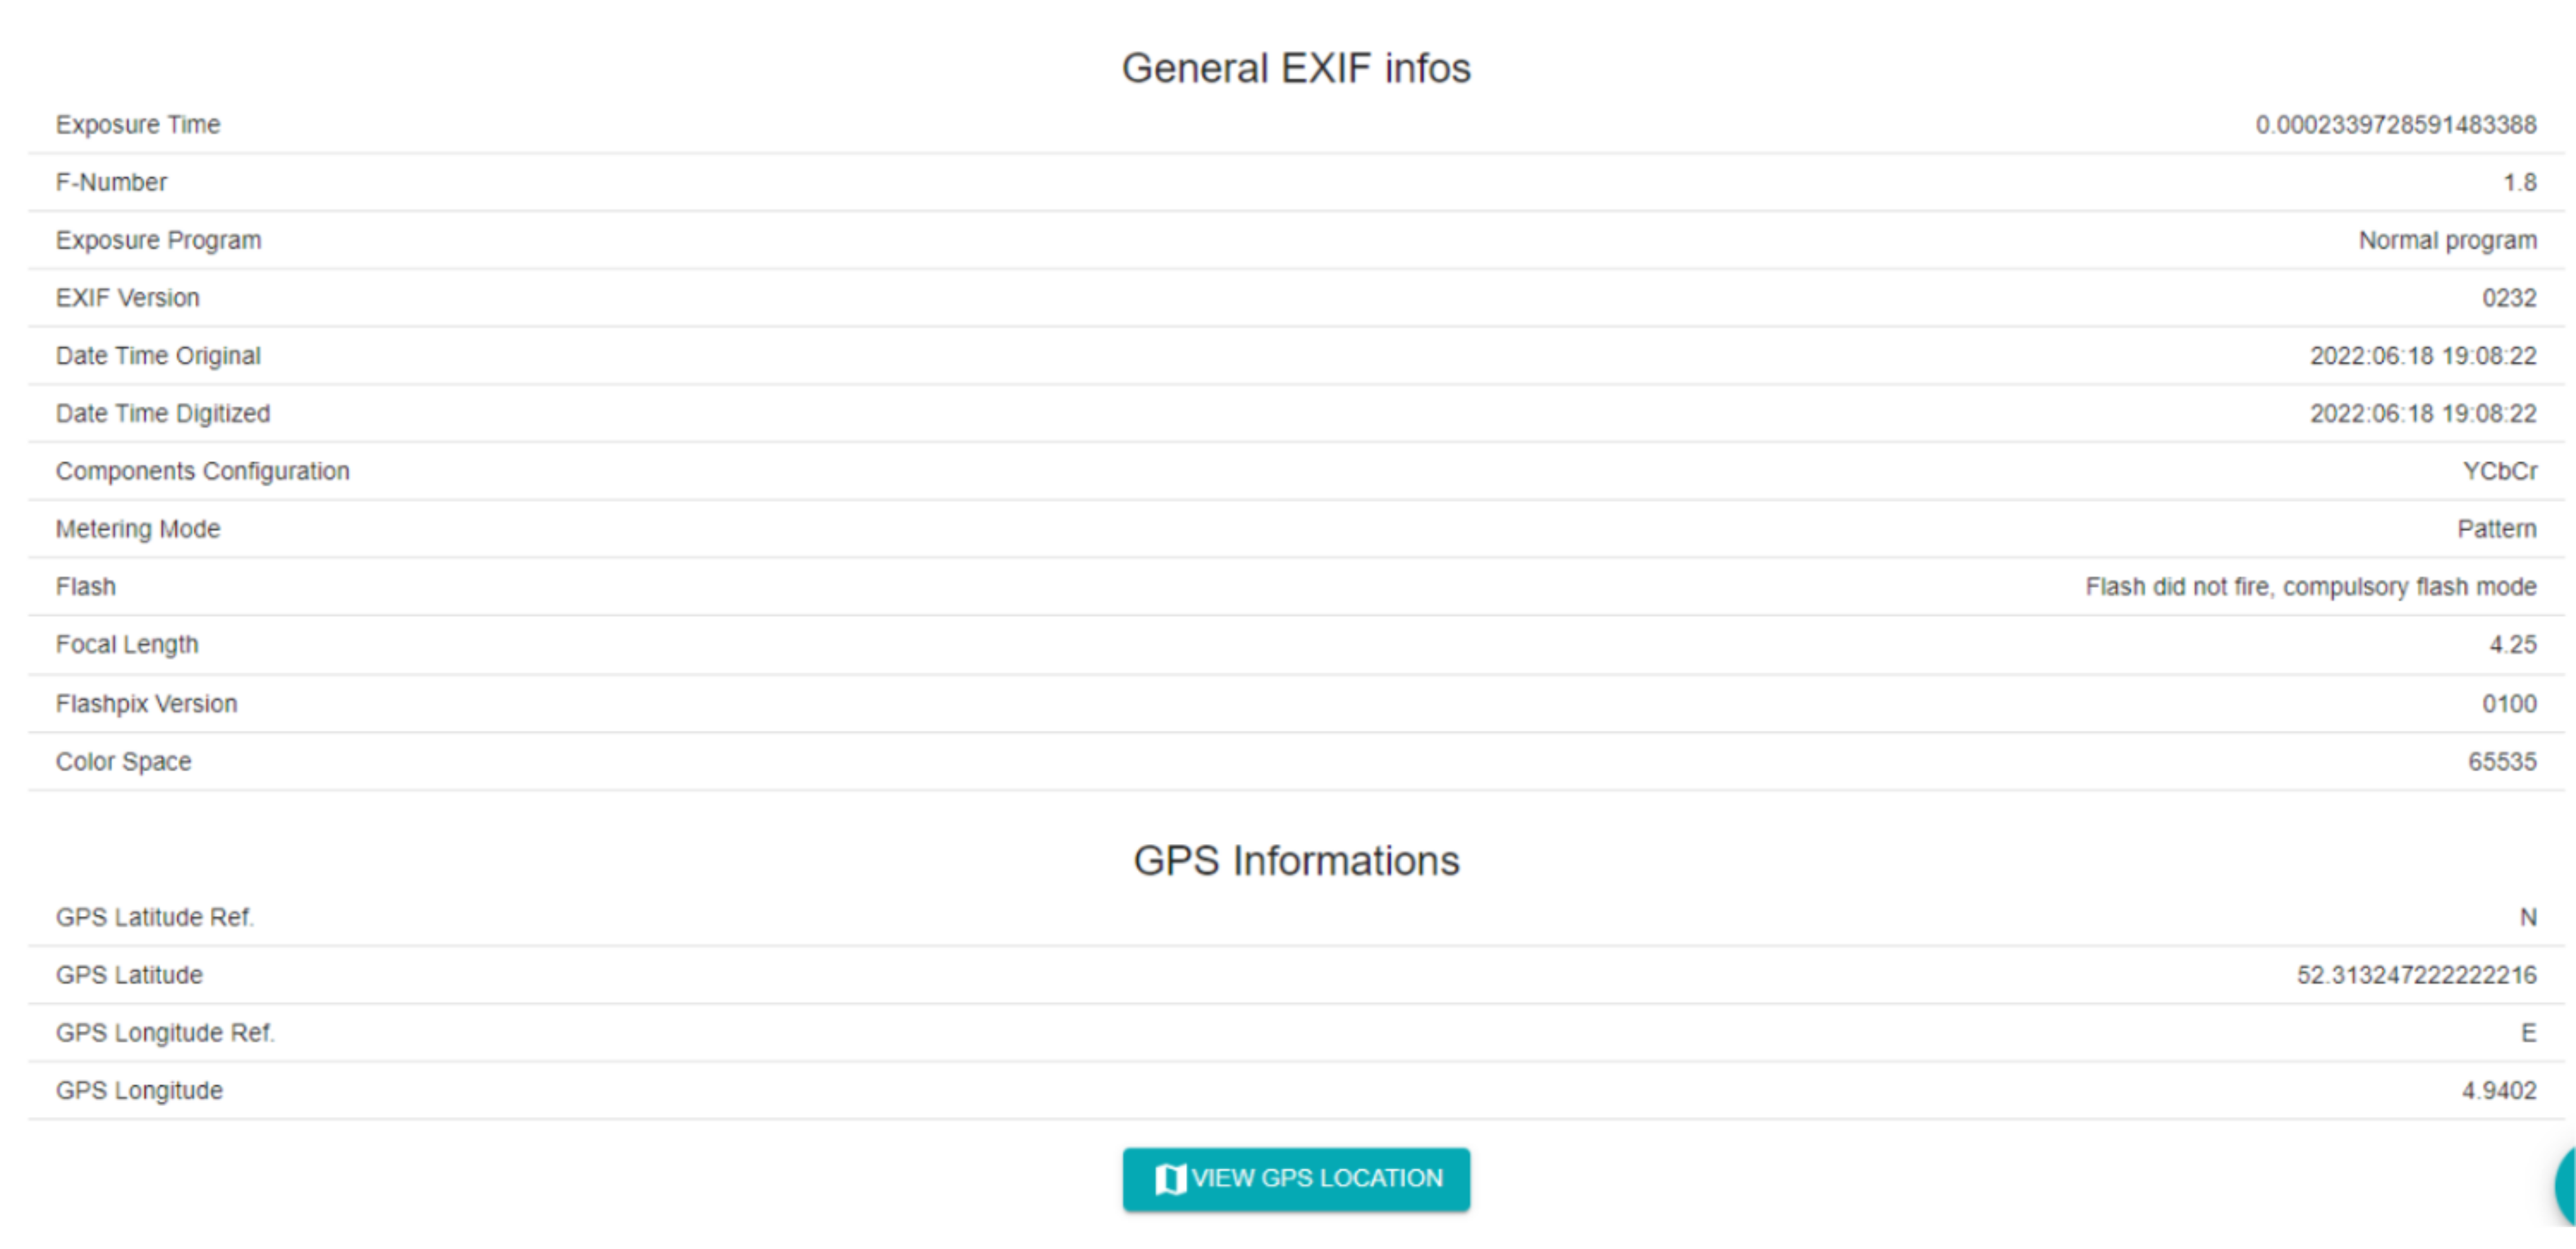The height and width of the screenshot is (1249, 2576).
Task: Click the Color Space value 65535
Action: point(2502,762)
